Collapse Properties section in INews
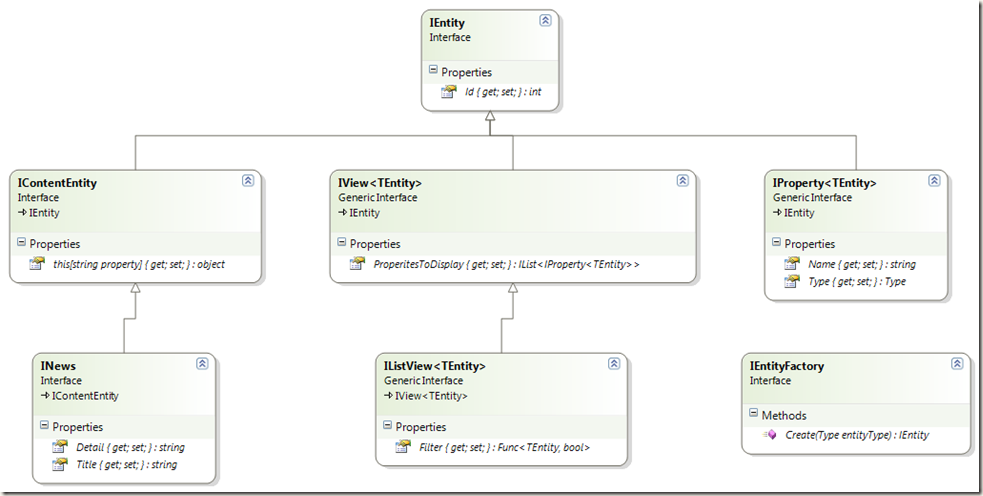The height and width of the screenshot is (496, 983). 44,425
